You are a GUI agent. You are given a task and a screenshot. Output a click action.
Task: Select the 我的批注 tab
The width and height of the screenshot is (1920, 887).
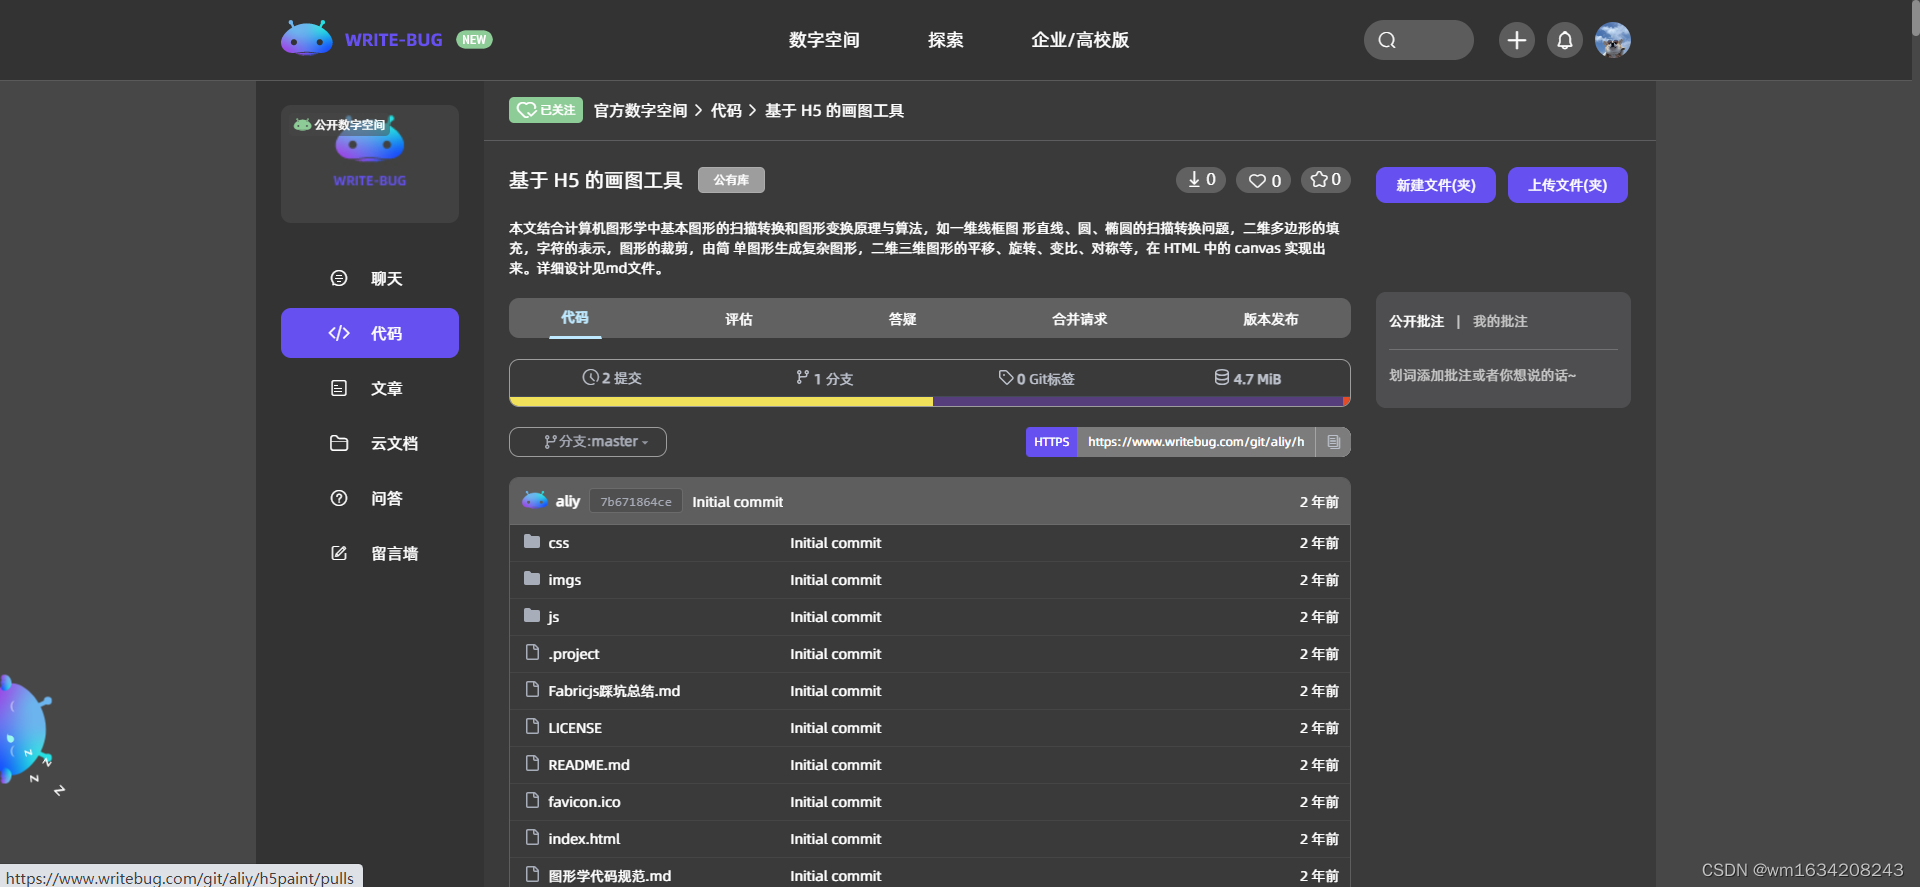click(x=1500, y=321)
